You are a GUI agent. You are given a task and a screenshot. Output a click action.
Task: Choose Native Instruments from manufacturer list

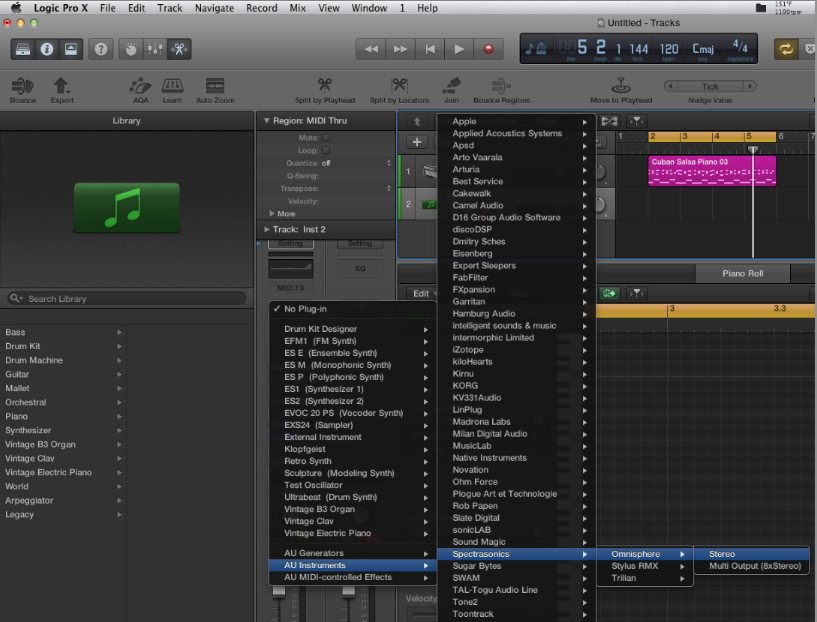tap(489, 458)
